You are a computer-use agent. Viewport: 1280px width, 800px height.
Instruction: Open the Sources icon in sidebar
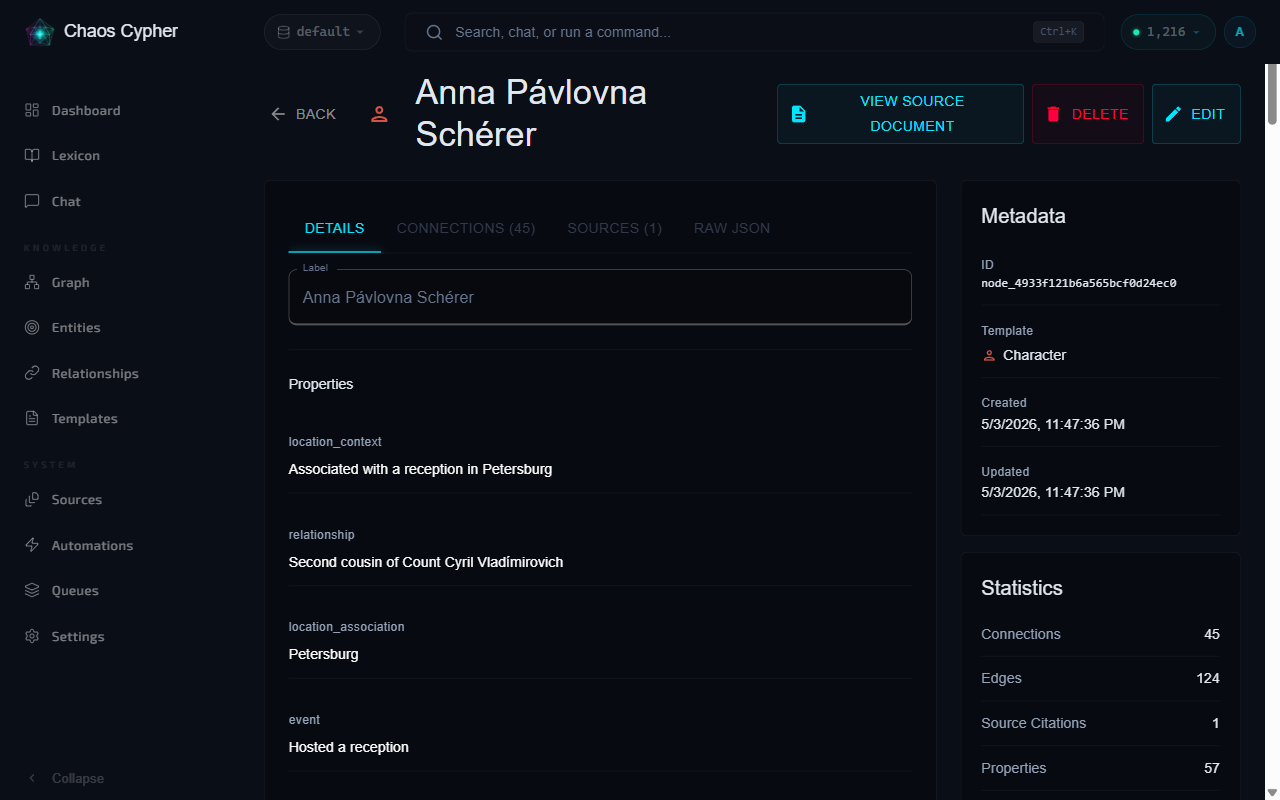point(32,500)
